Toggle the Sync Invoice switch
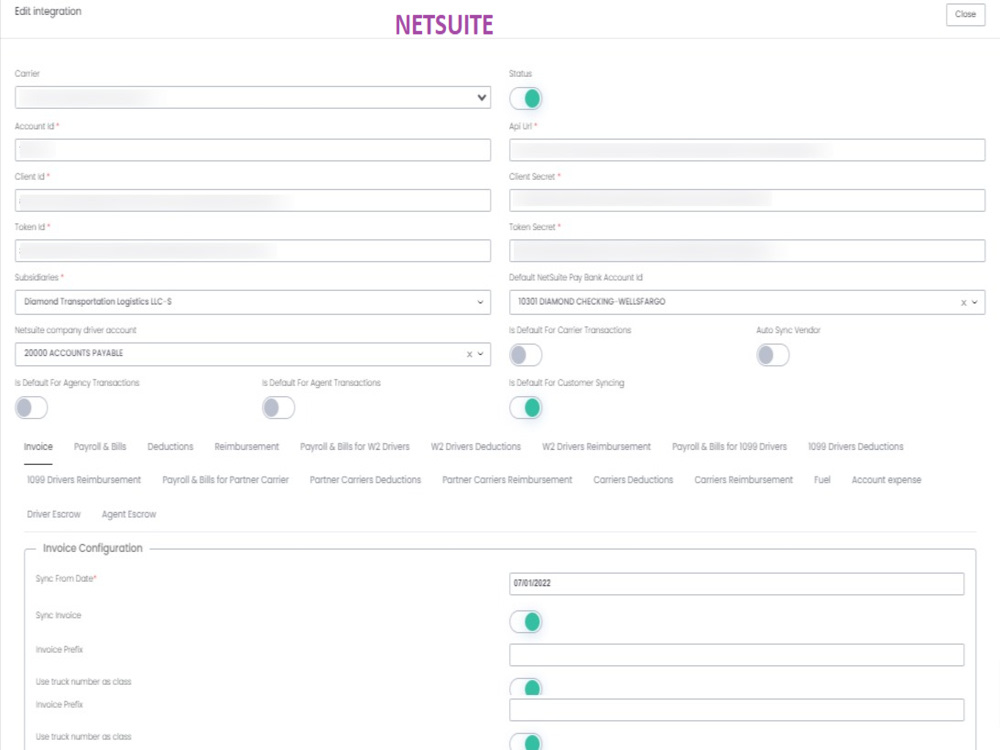 526,621
